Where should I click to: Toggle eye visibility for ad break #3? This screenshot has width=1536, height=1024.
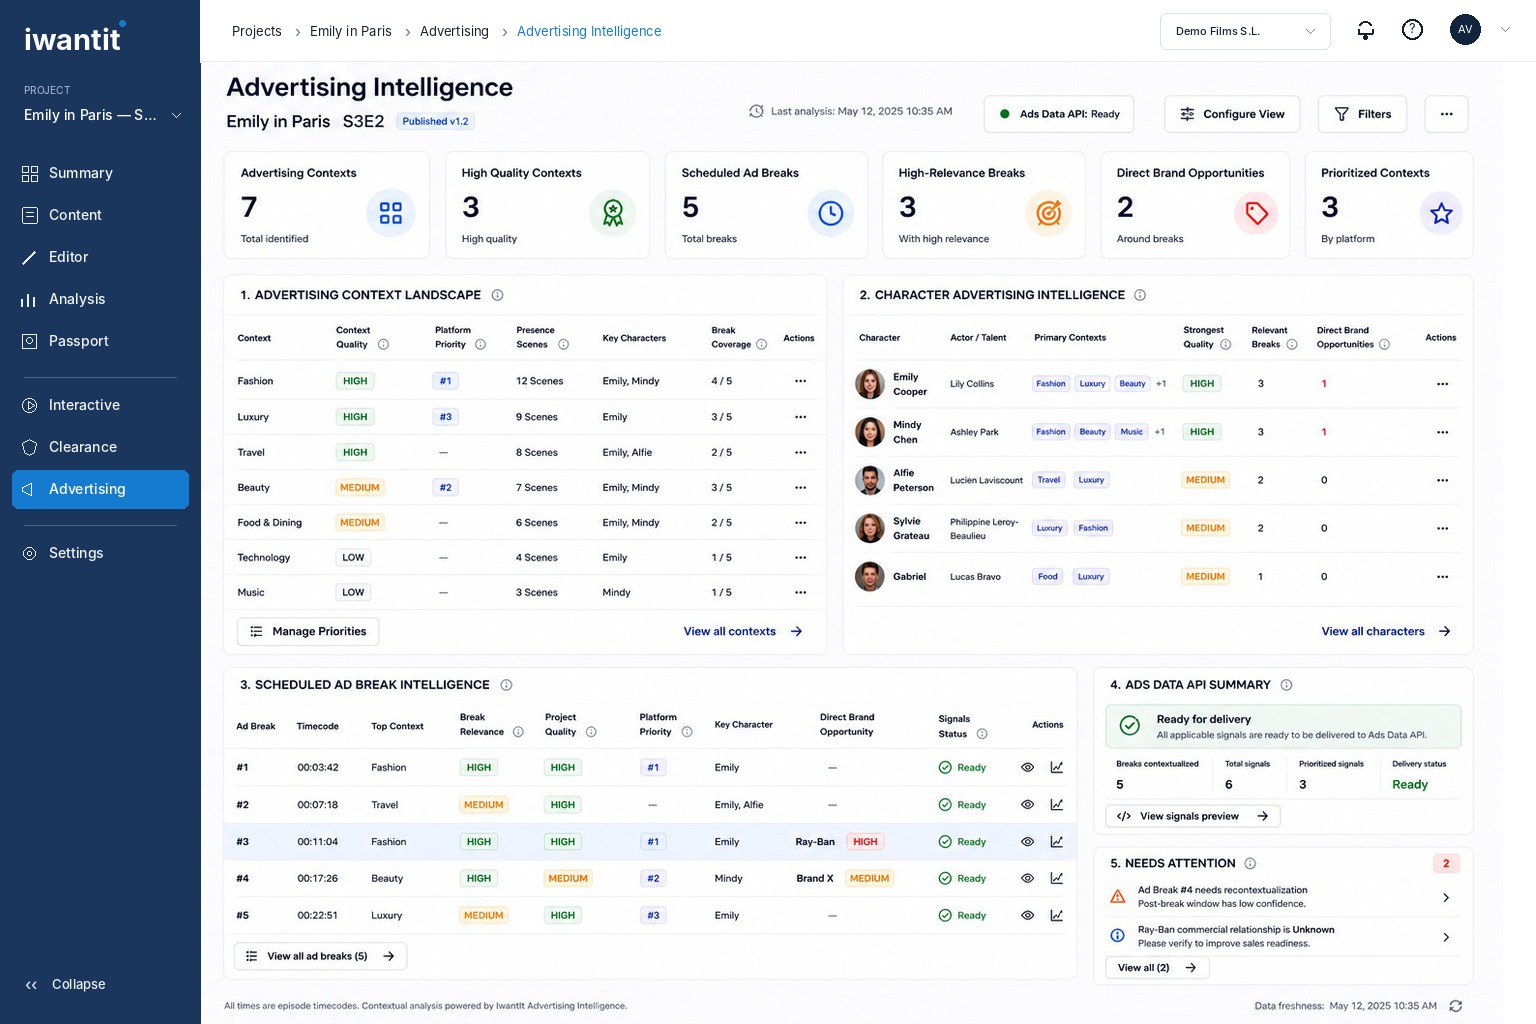[x=1027, y=842]
